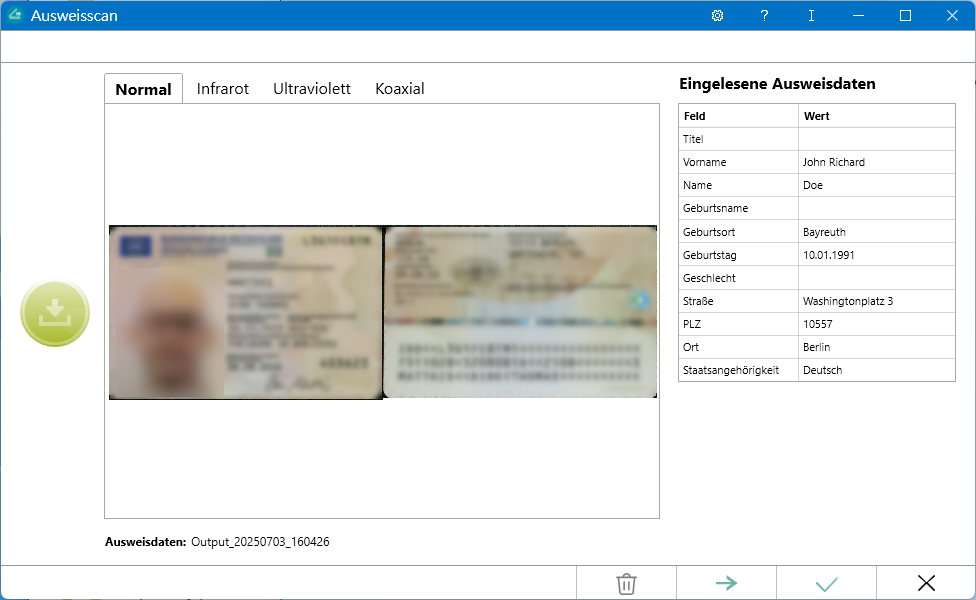The width and height of the screenshot is (976, 600).
Task: Click the Ausweisscan app logo icon
Action: pos(15,15)
